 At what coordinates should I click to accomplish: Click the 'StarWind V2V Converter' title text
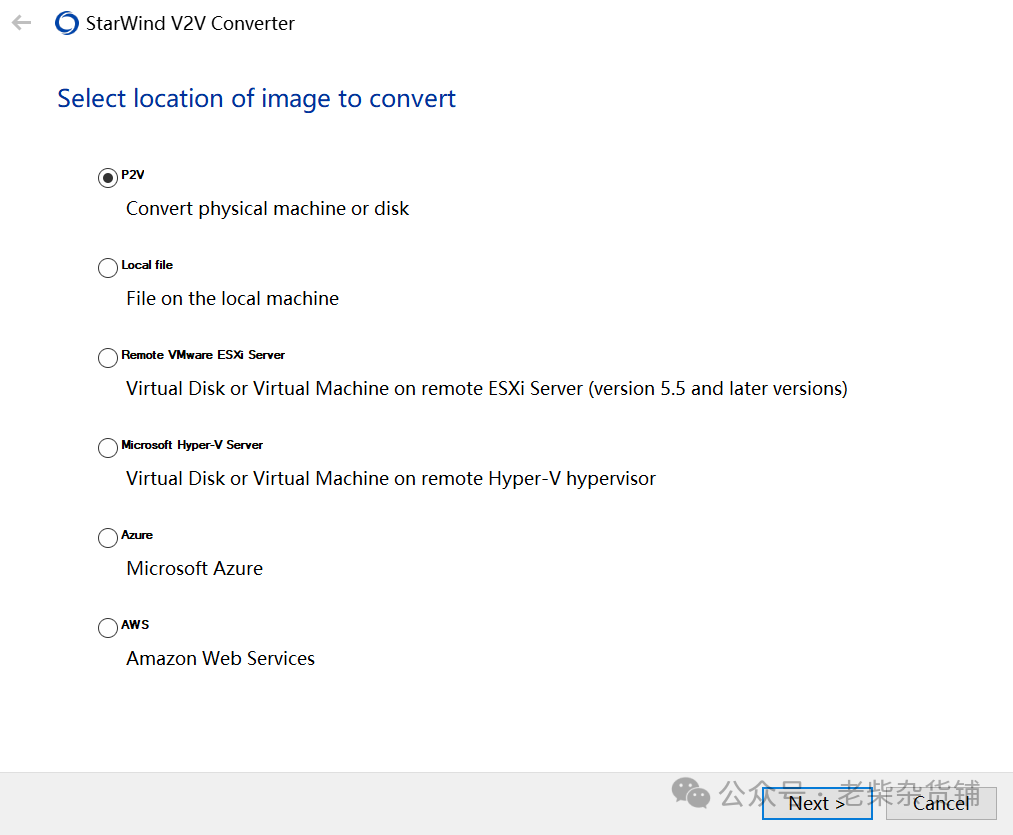190,23
